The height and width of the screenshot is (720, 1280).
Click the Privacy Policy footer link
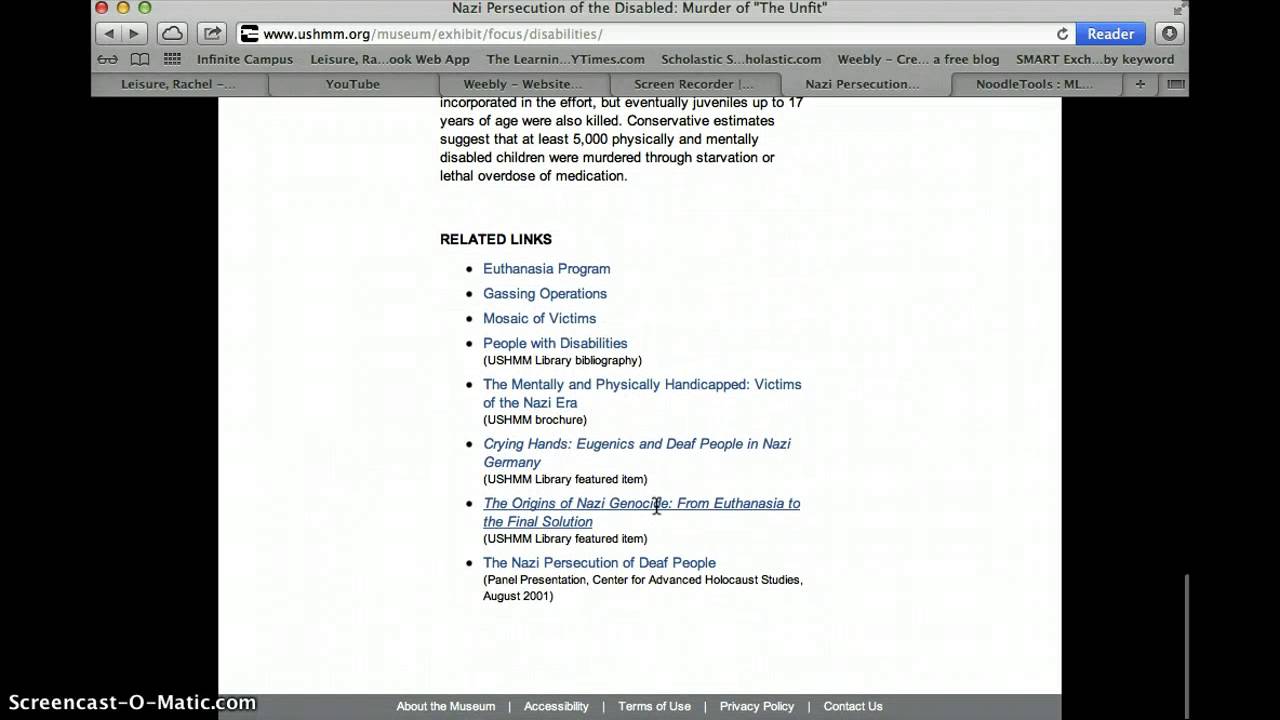click(757, 706)
